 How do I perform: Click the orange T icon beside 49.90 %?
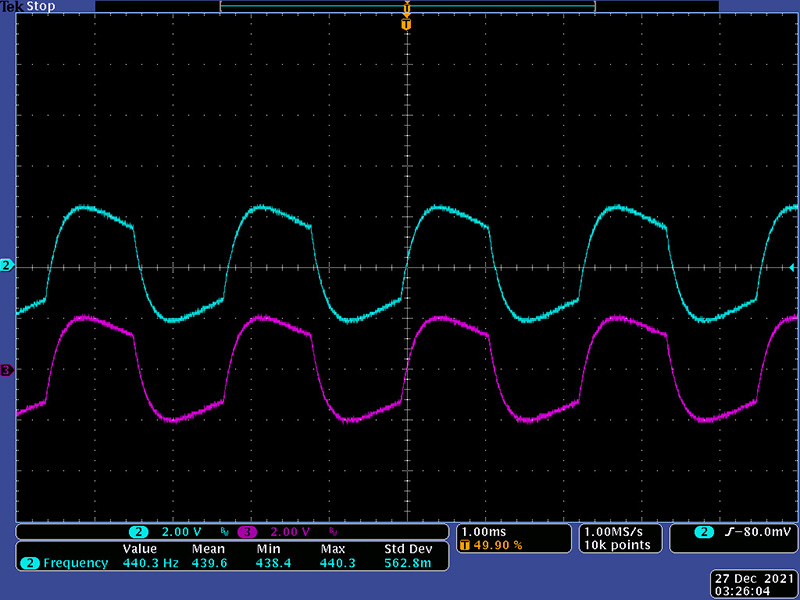[465, 545]
